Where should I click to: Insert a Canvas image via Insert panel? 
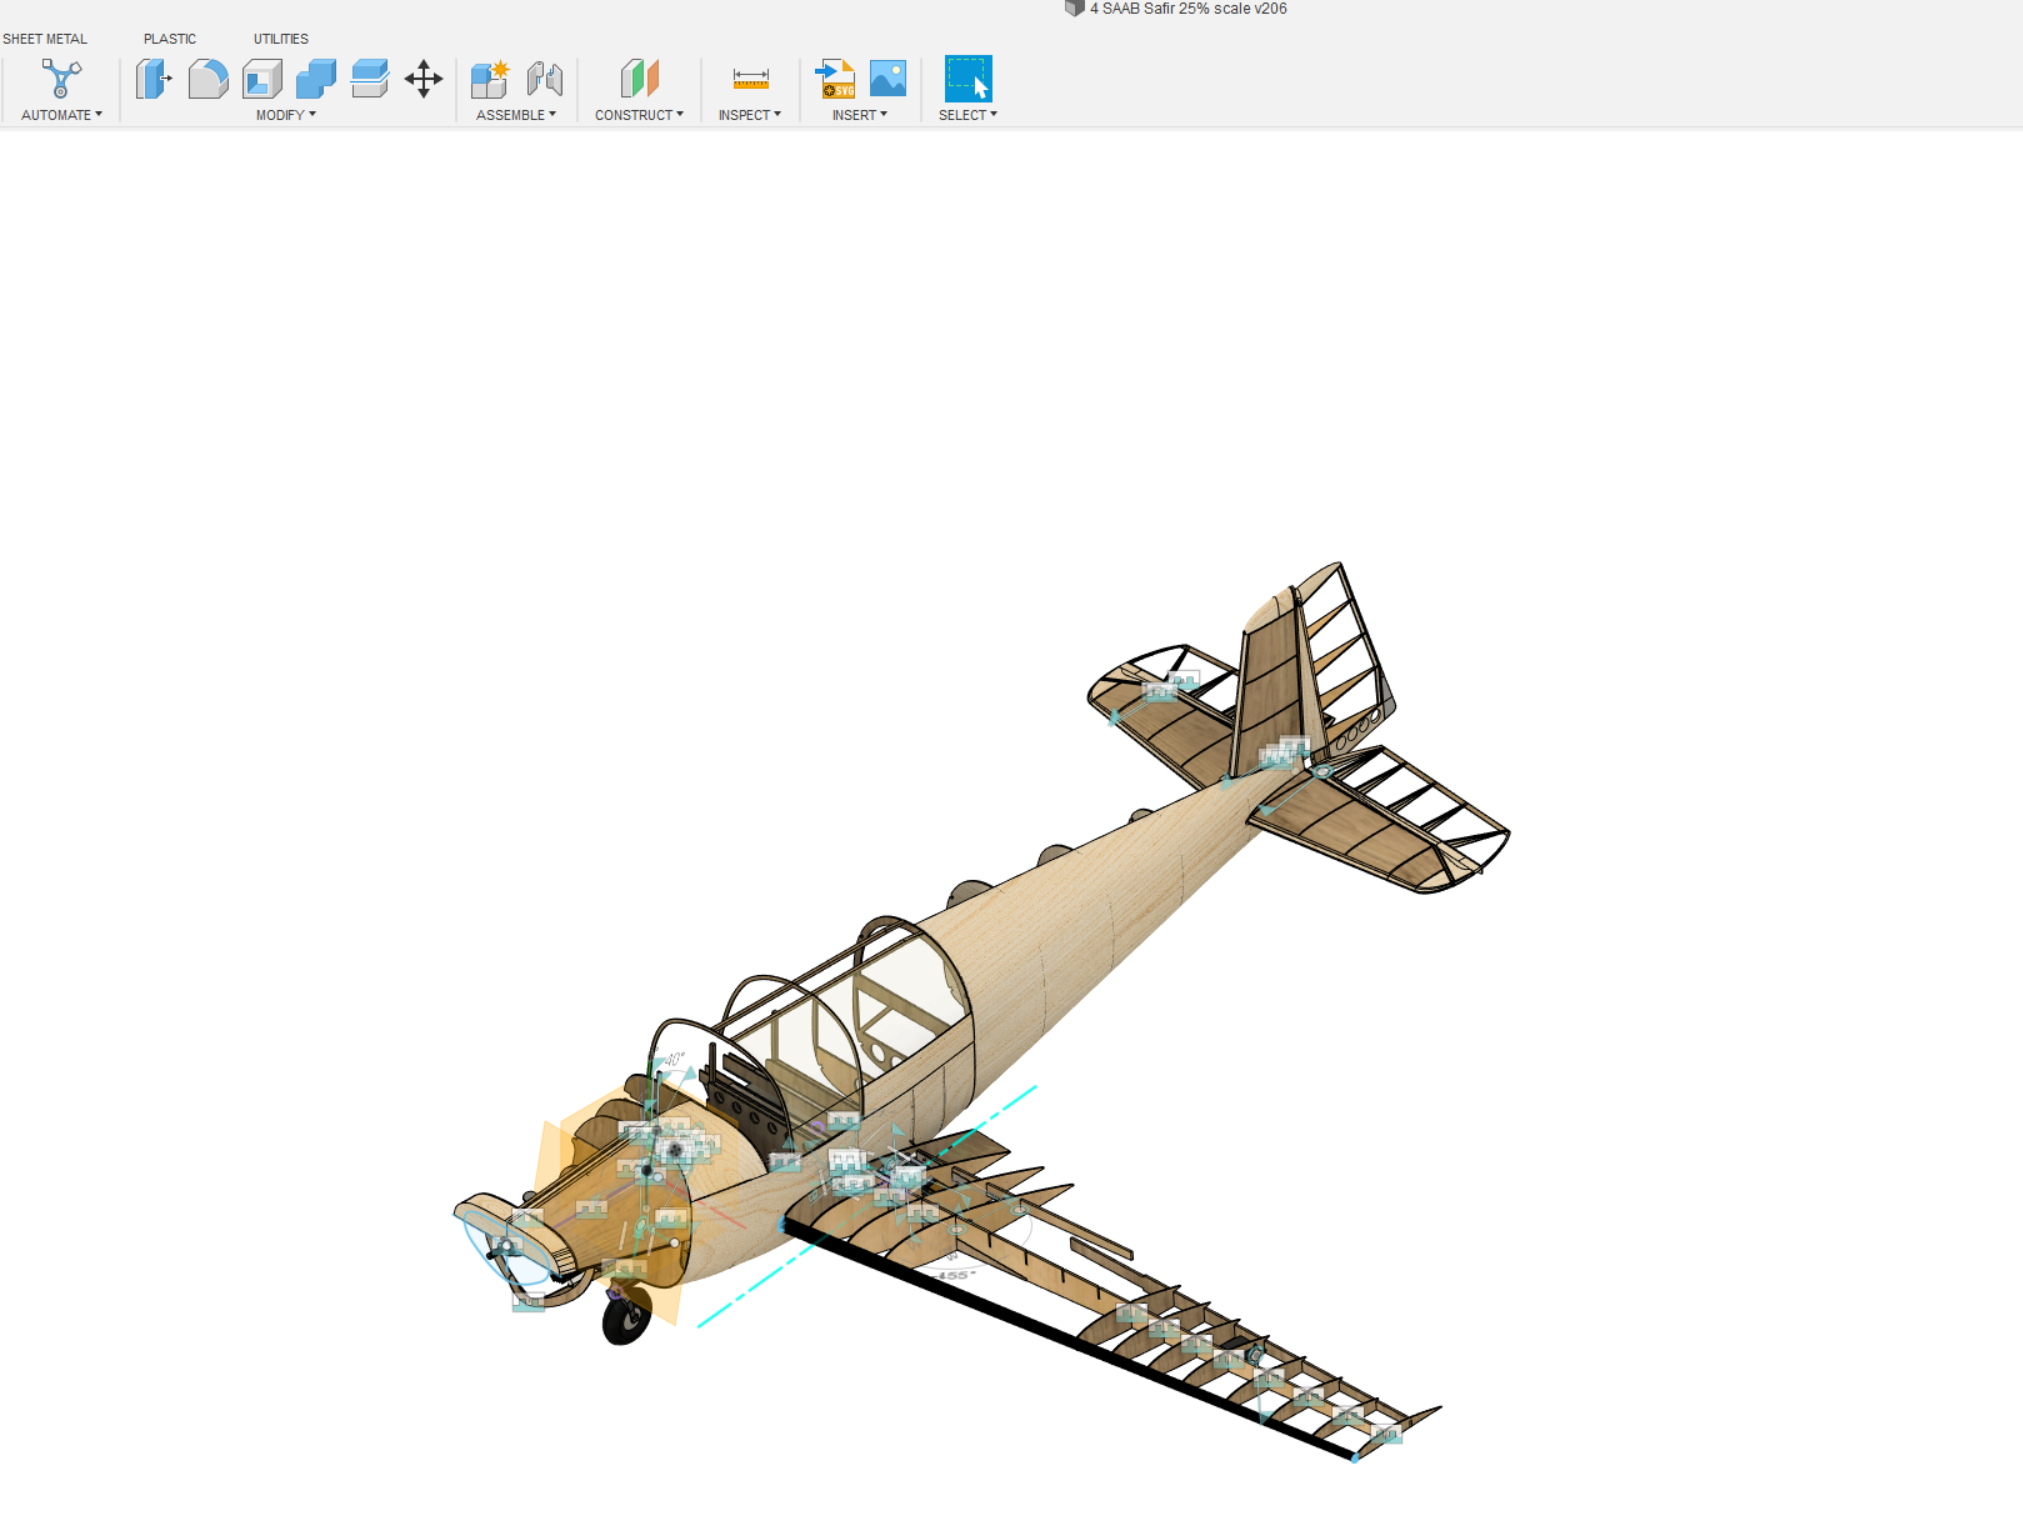click(888, 79)
